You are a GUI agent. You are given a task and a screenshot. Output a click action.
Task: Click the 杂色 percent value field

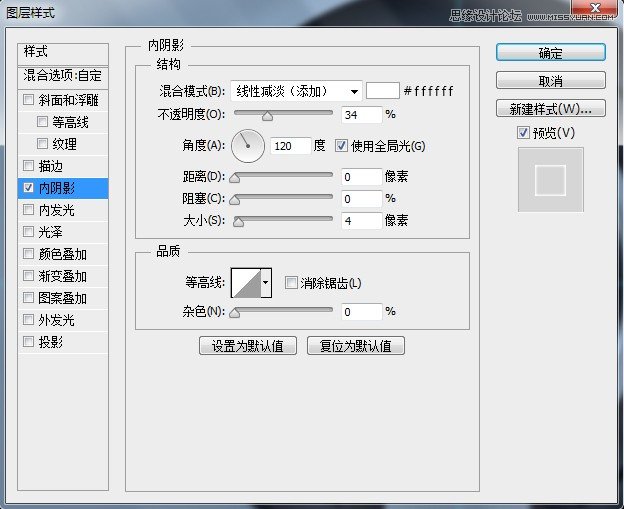pos(361,312)
